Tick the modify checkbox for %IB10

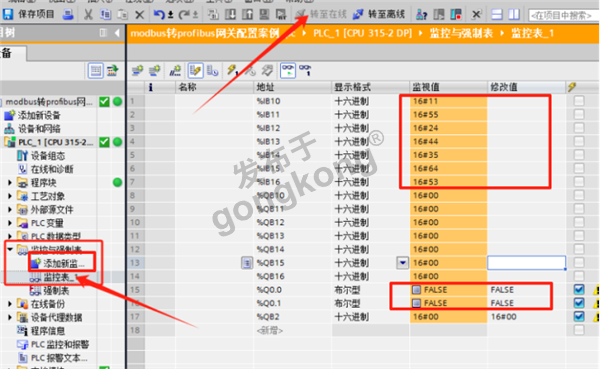click(579, 101)
